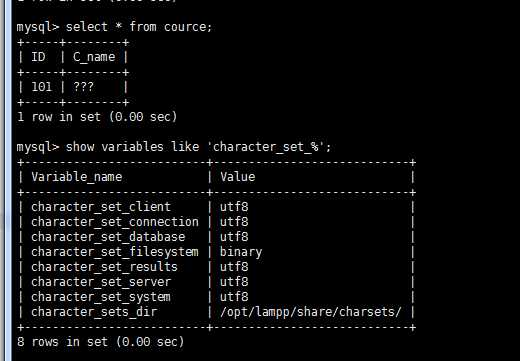
Task: Click the character_set_server variable text
Action: (x=101, y=282)
